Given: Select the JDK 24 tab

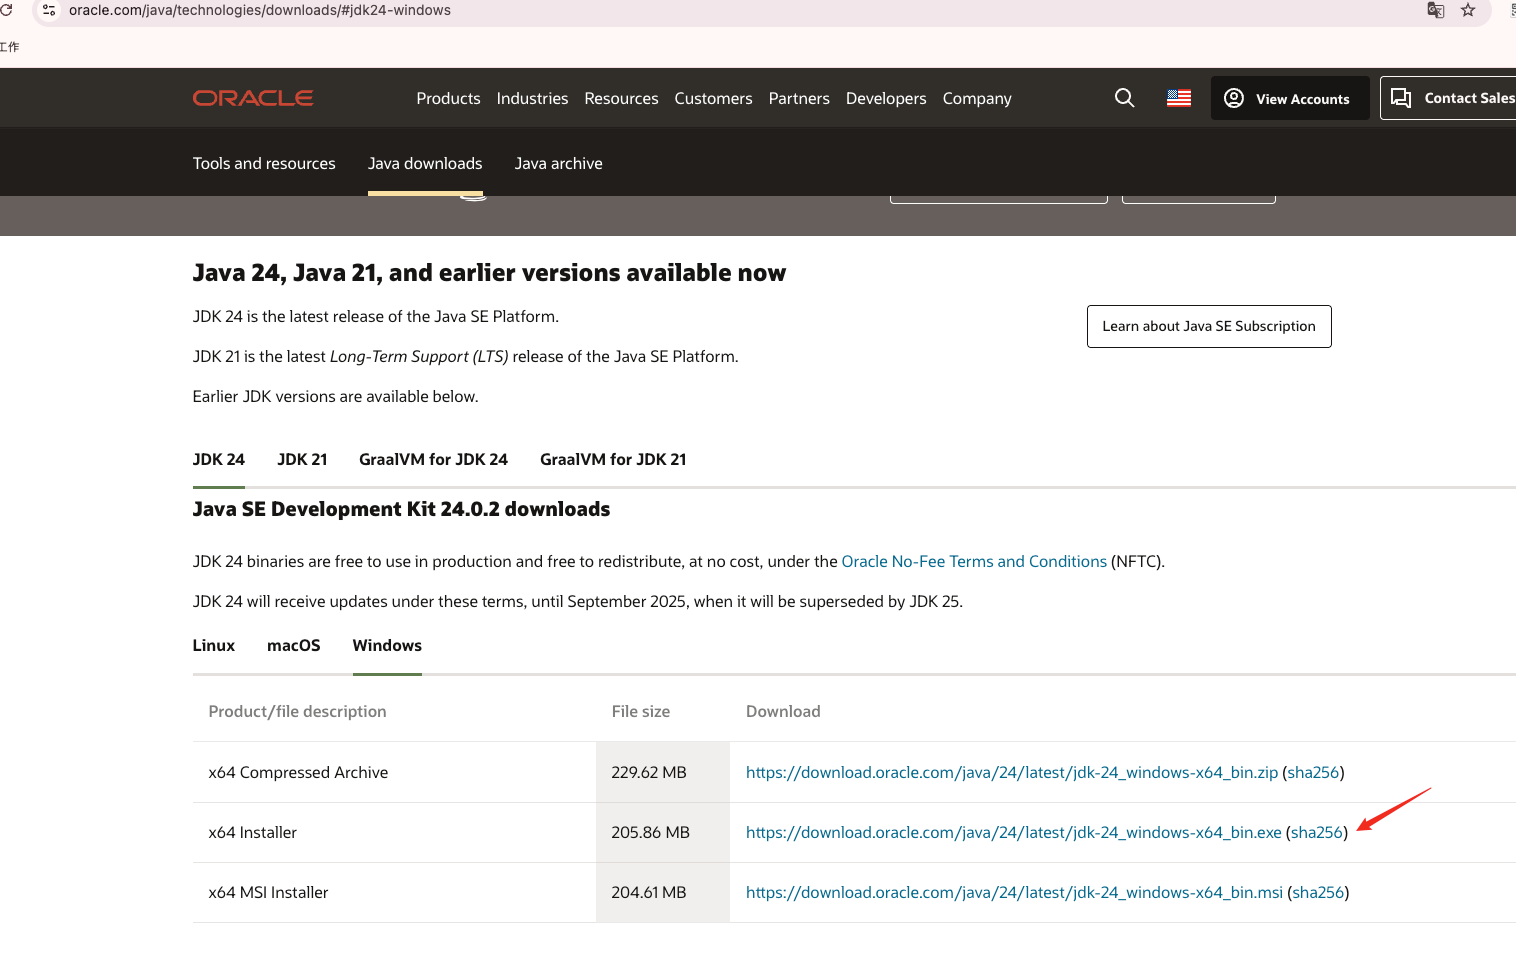Looking at the screenshot, I should [218, 459].
